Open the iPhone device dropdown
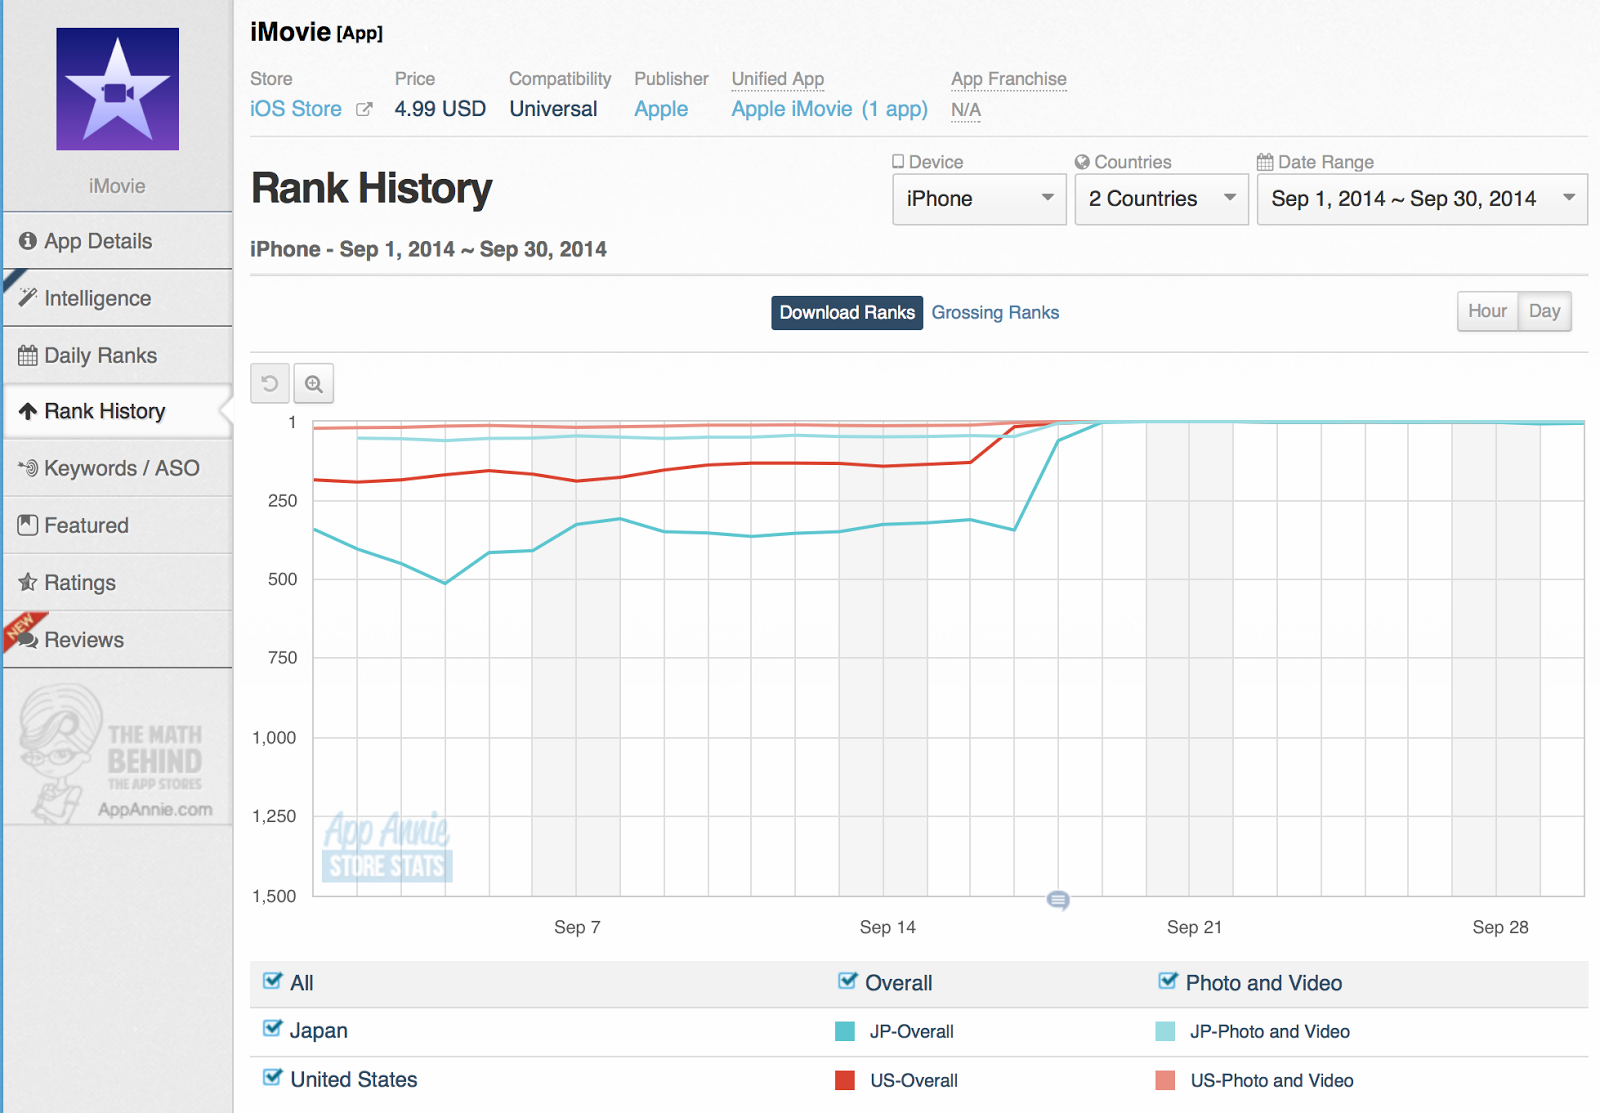Screen dimensions: 1600x1113 [x=979, y=199]
